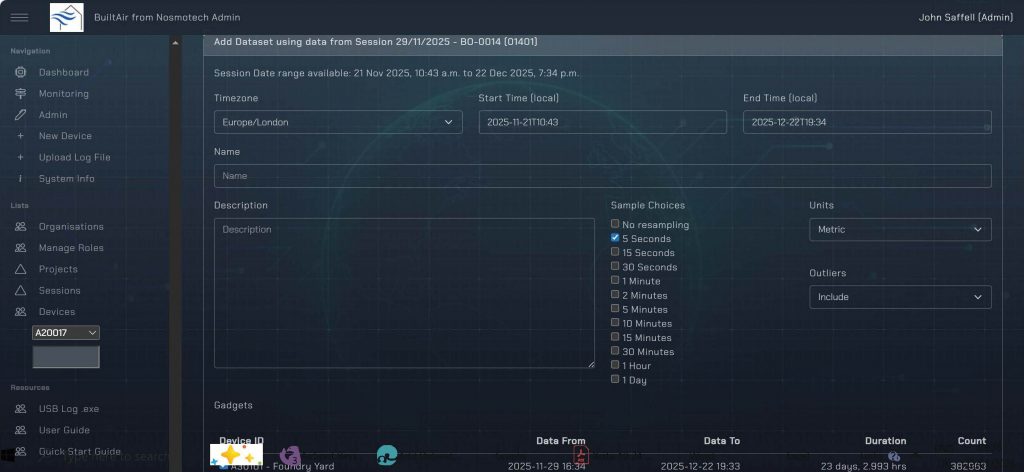
Task: Click the plus icon beside New Device
Action: (x=20, y=136)
